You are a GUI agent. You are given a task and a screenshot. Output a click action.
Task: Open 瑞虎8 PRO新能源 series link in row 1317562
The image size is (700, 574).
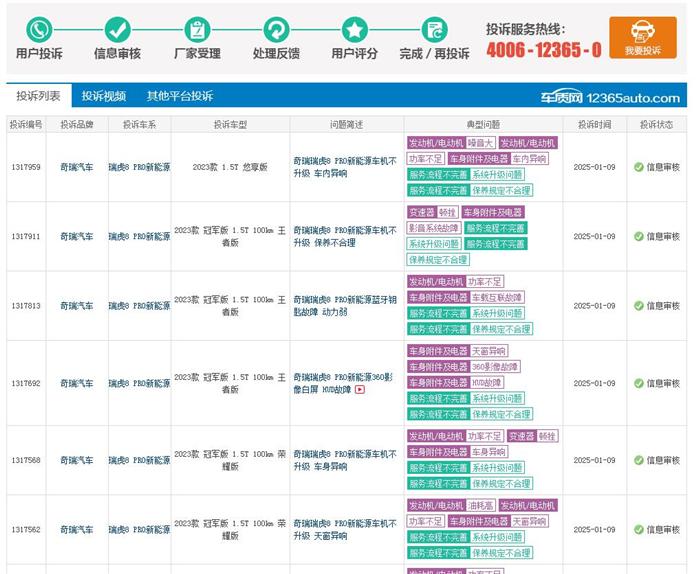(x=139, y=530)
